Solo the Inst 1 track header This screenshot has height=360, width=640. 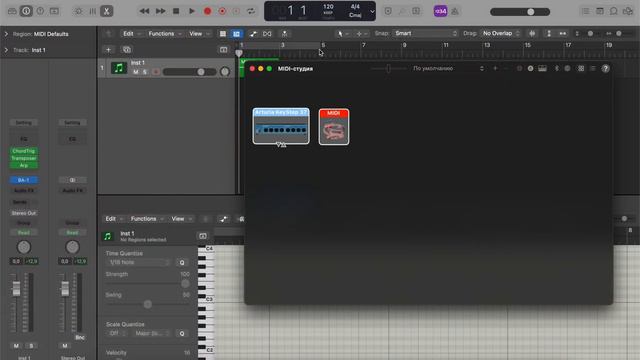[144, 72]
